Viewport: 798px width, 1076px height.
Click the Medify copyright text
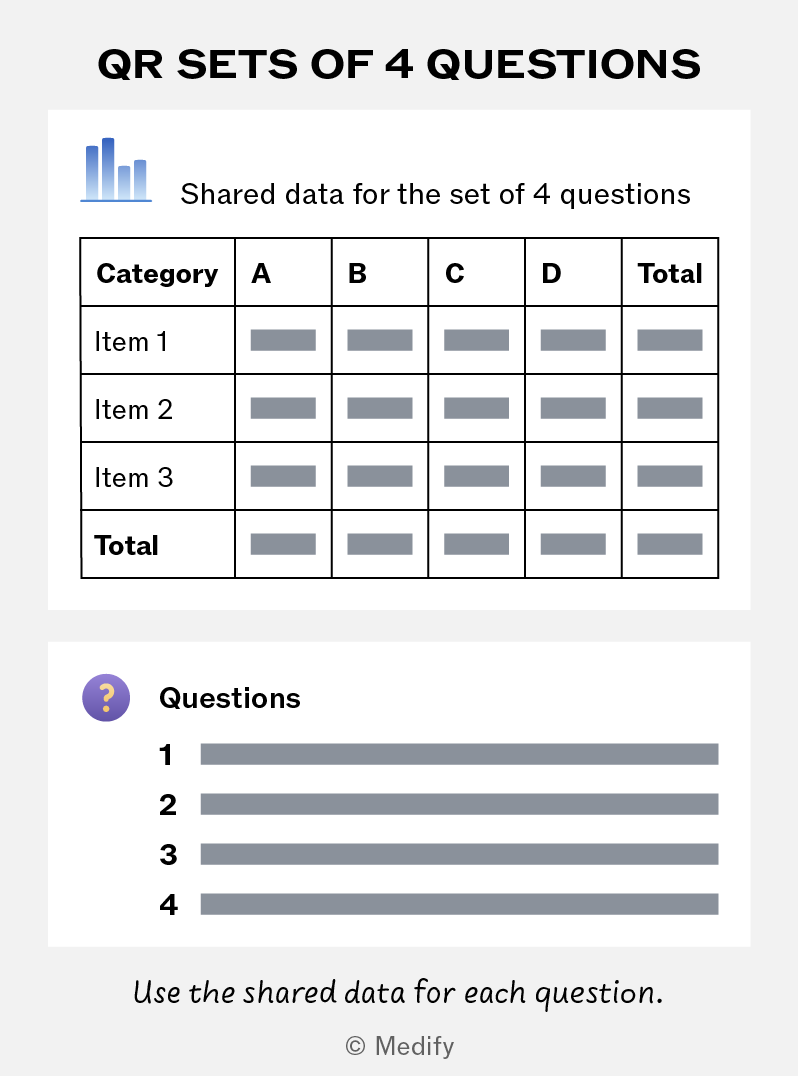pyautogui.click(x=399, y=1046)
